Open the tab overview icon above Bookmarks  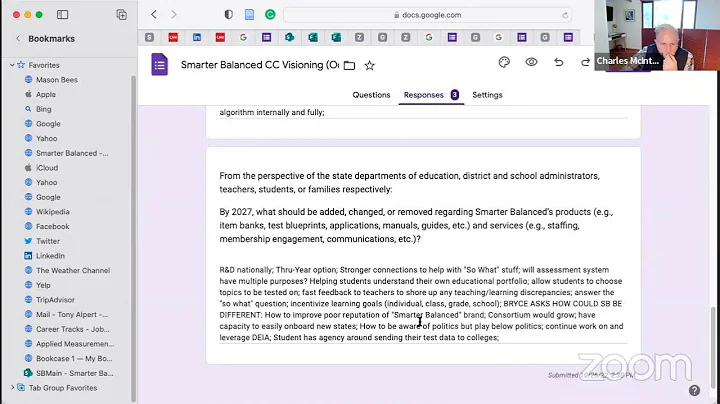coord(122,15)
